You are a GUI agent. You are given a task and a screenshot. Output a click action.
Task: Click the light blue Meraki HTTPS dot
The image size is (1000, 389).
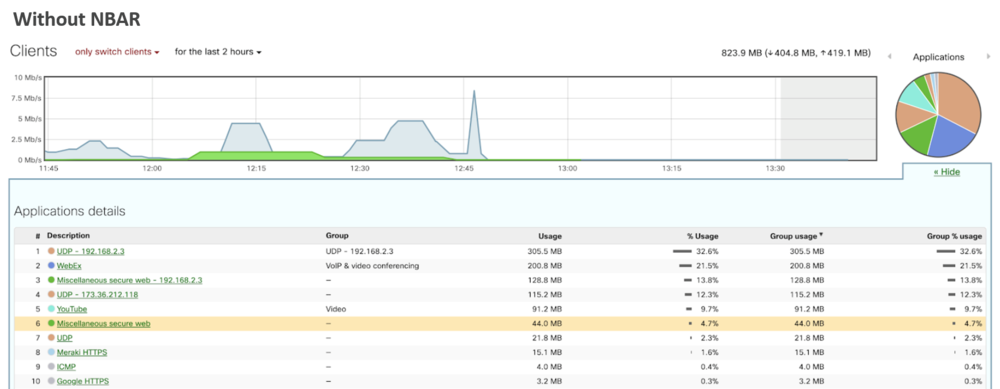pos(51,352)
